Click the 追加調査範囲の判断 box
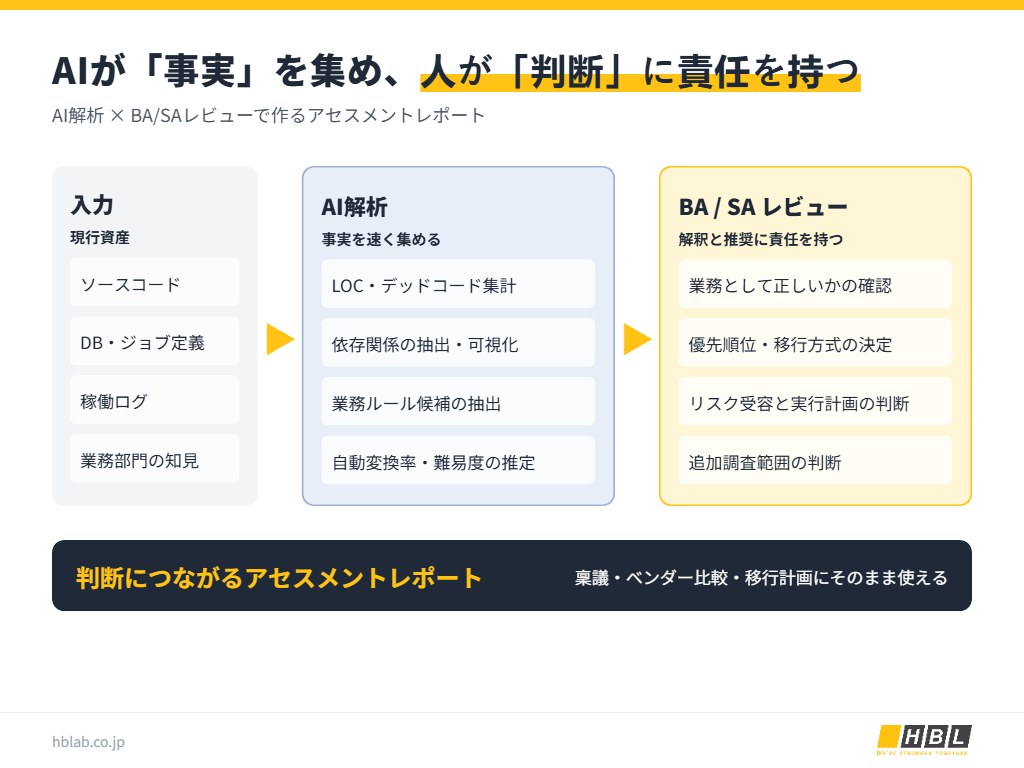The height and width of the screenshot is (768, 1024). (815, 460)
